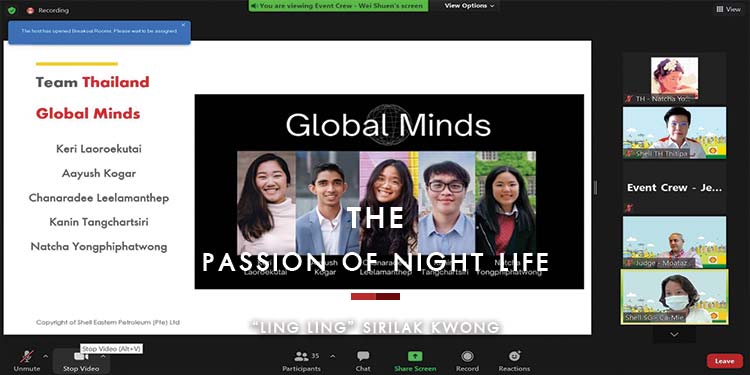The width and height of the screenshot is (750, 375).
Task: Close the Breakout Rooms notification
Action: point(183,25)
